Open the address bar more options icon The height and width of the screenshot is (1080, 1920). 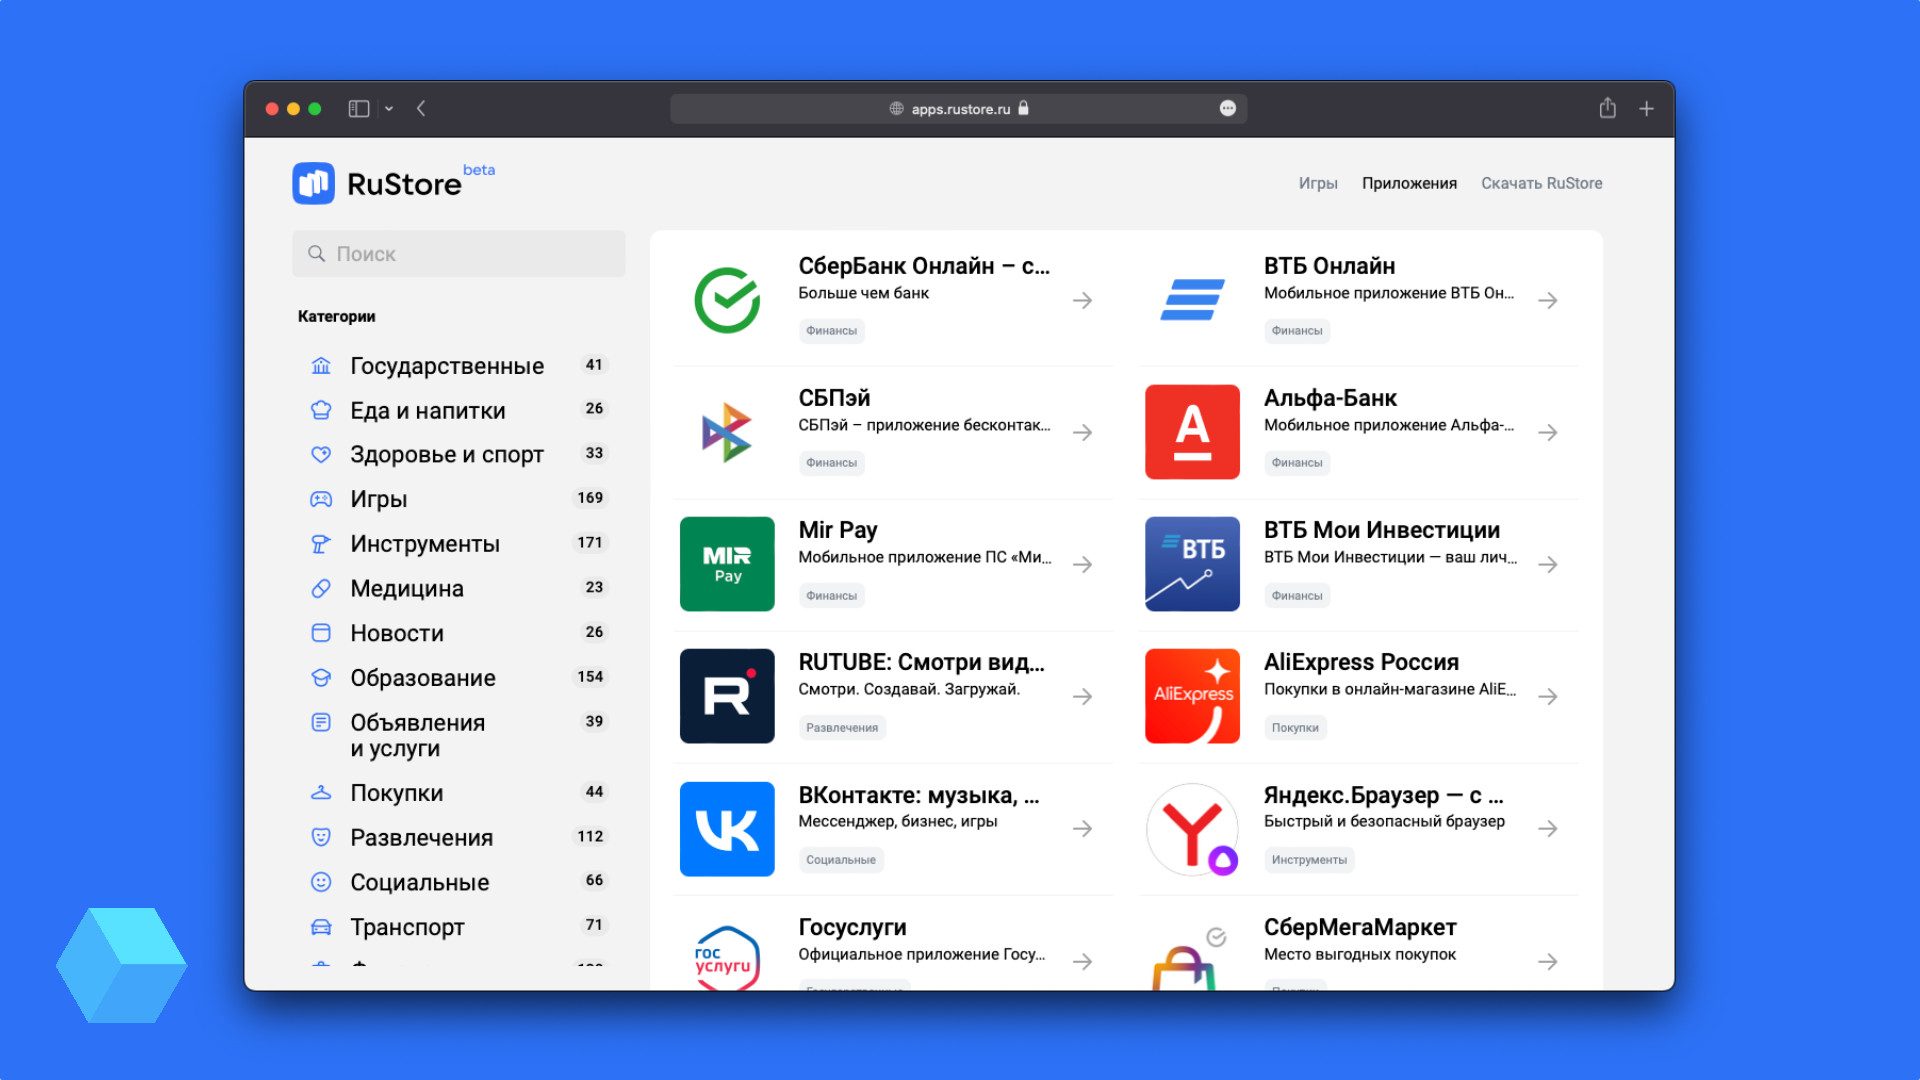click(x=1228, y=108)
